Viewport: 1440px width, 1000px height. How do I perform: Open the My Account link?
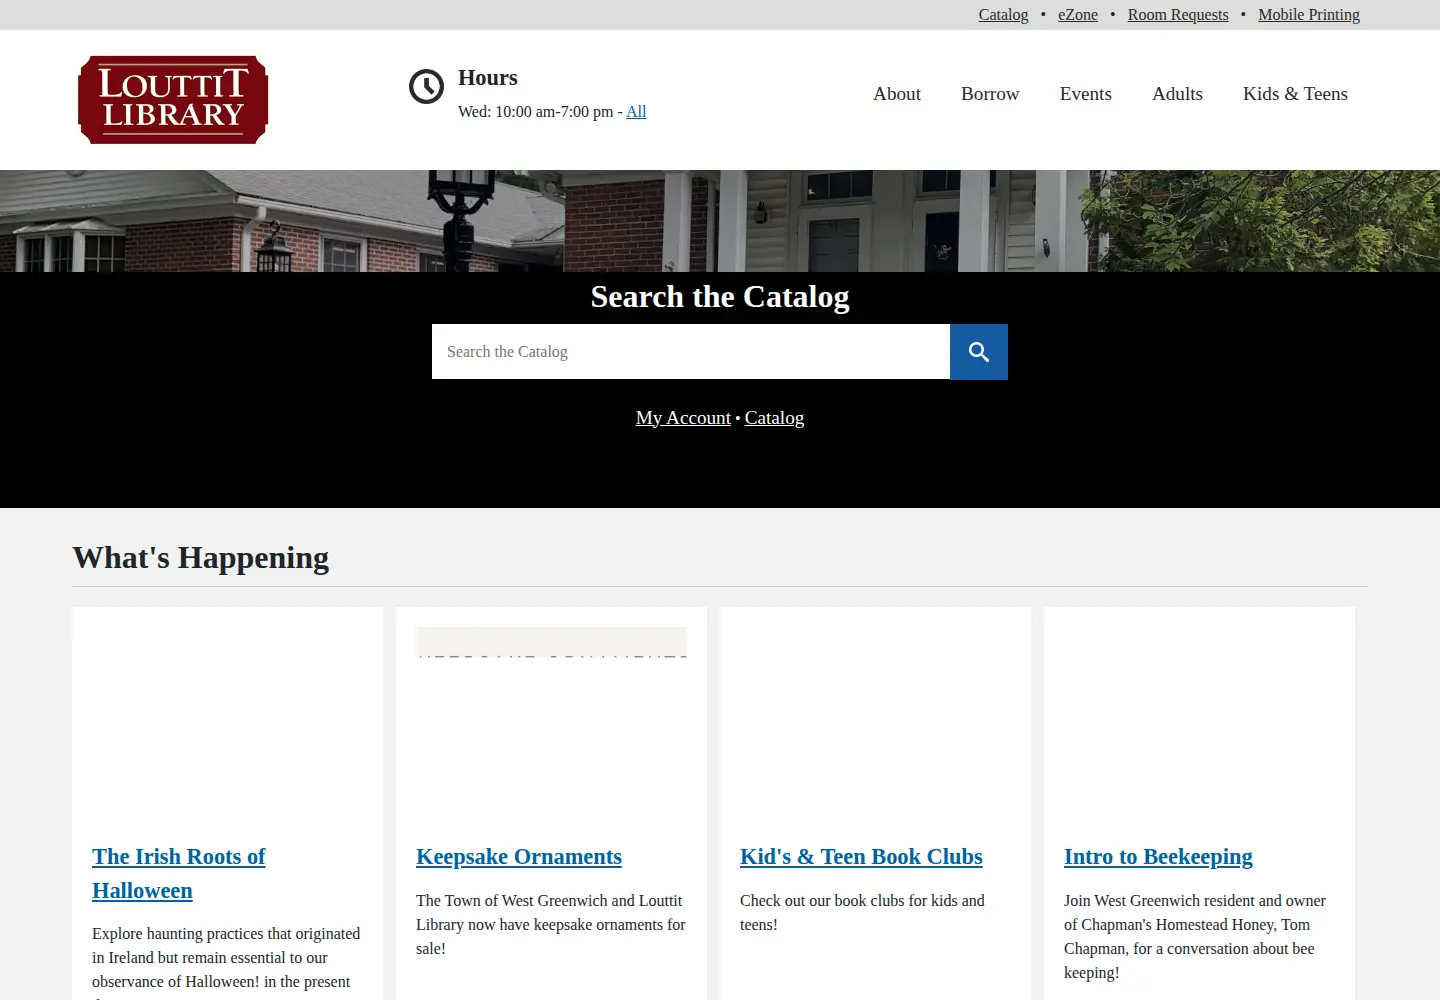click(x=683, y=418)
